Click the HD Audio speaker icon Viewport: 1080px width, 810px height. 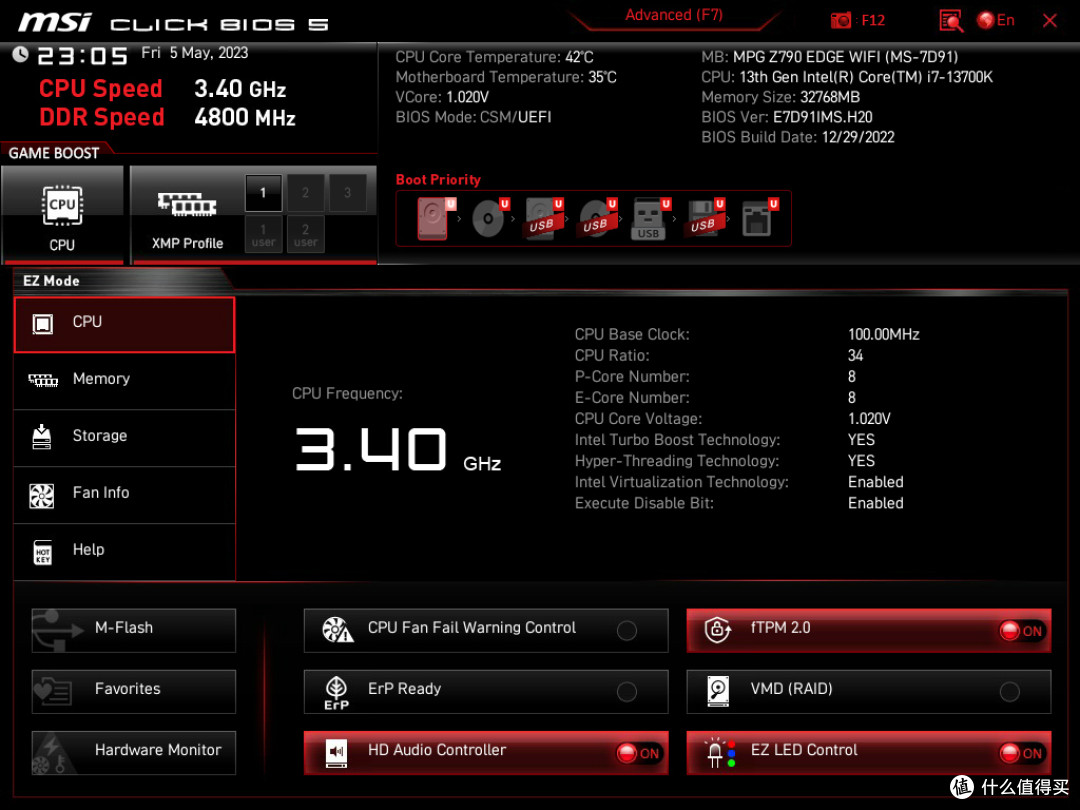[337, 753]
